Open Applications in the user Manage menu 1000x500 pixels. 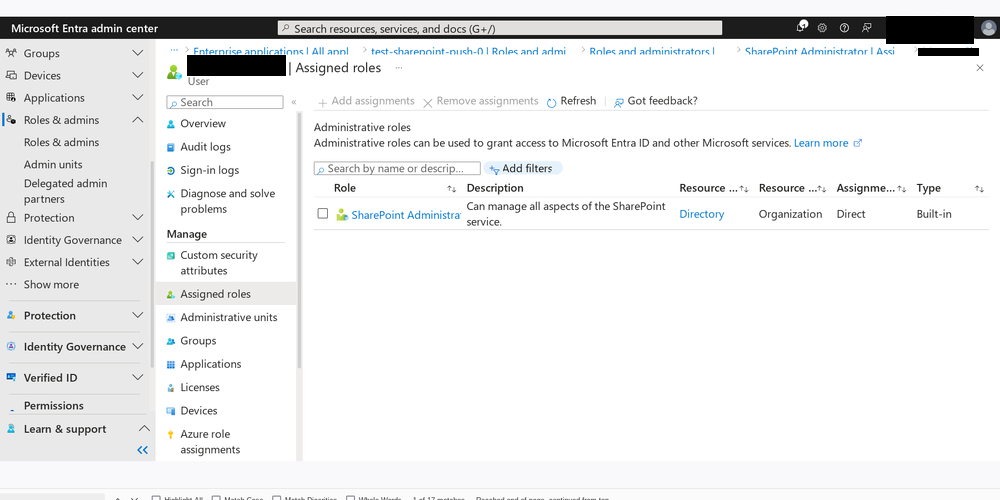pos(210,364)
